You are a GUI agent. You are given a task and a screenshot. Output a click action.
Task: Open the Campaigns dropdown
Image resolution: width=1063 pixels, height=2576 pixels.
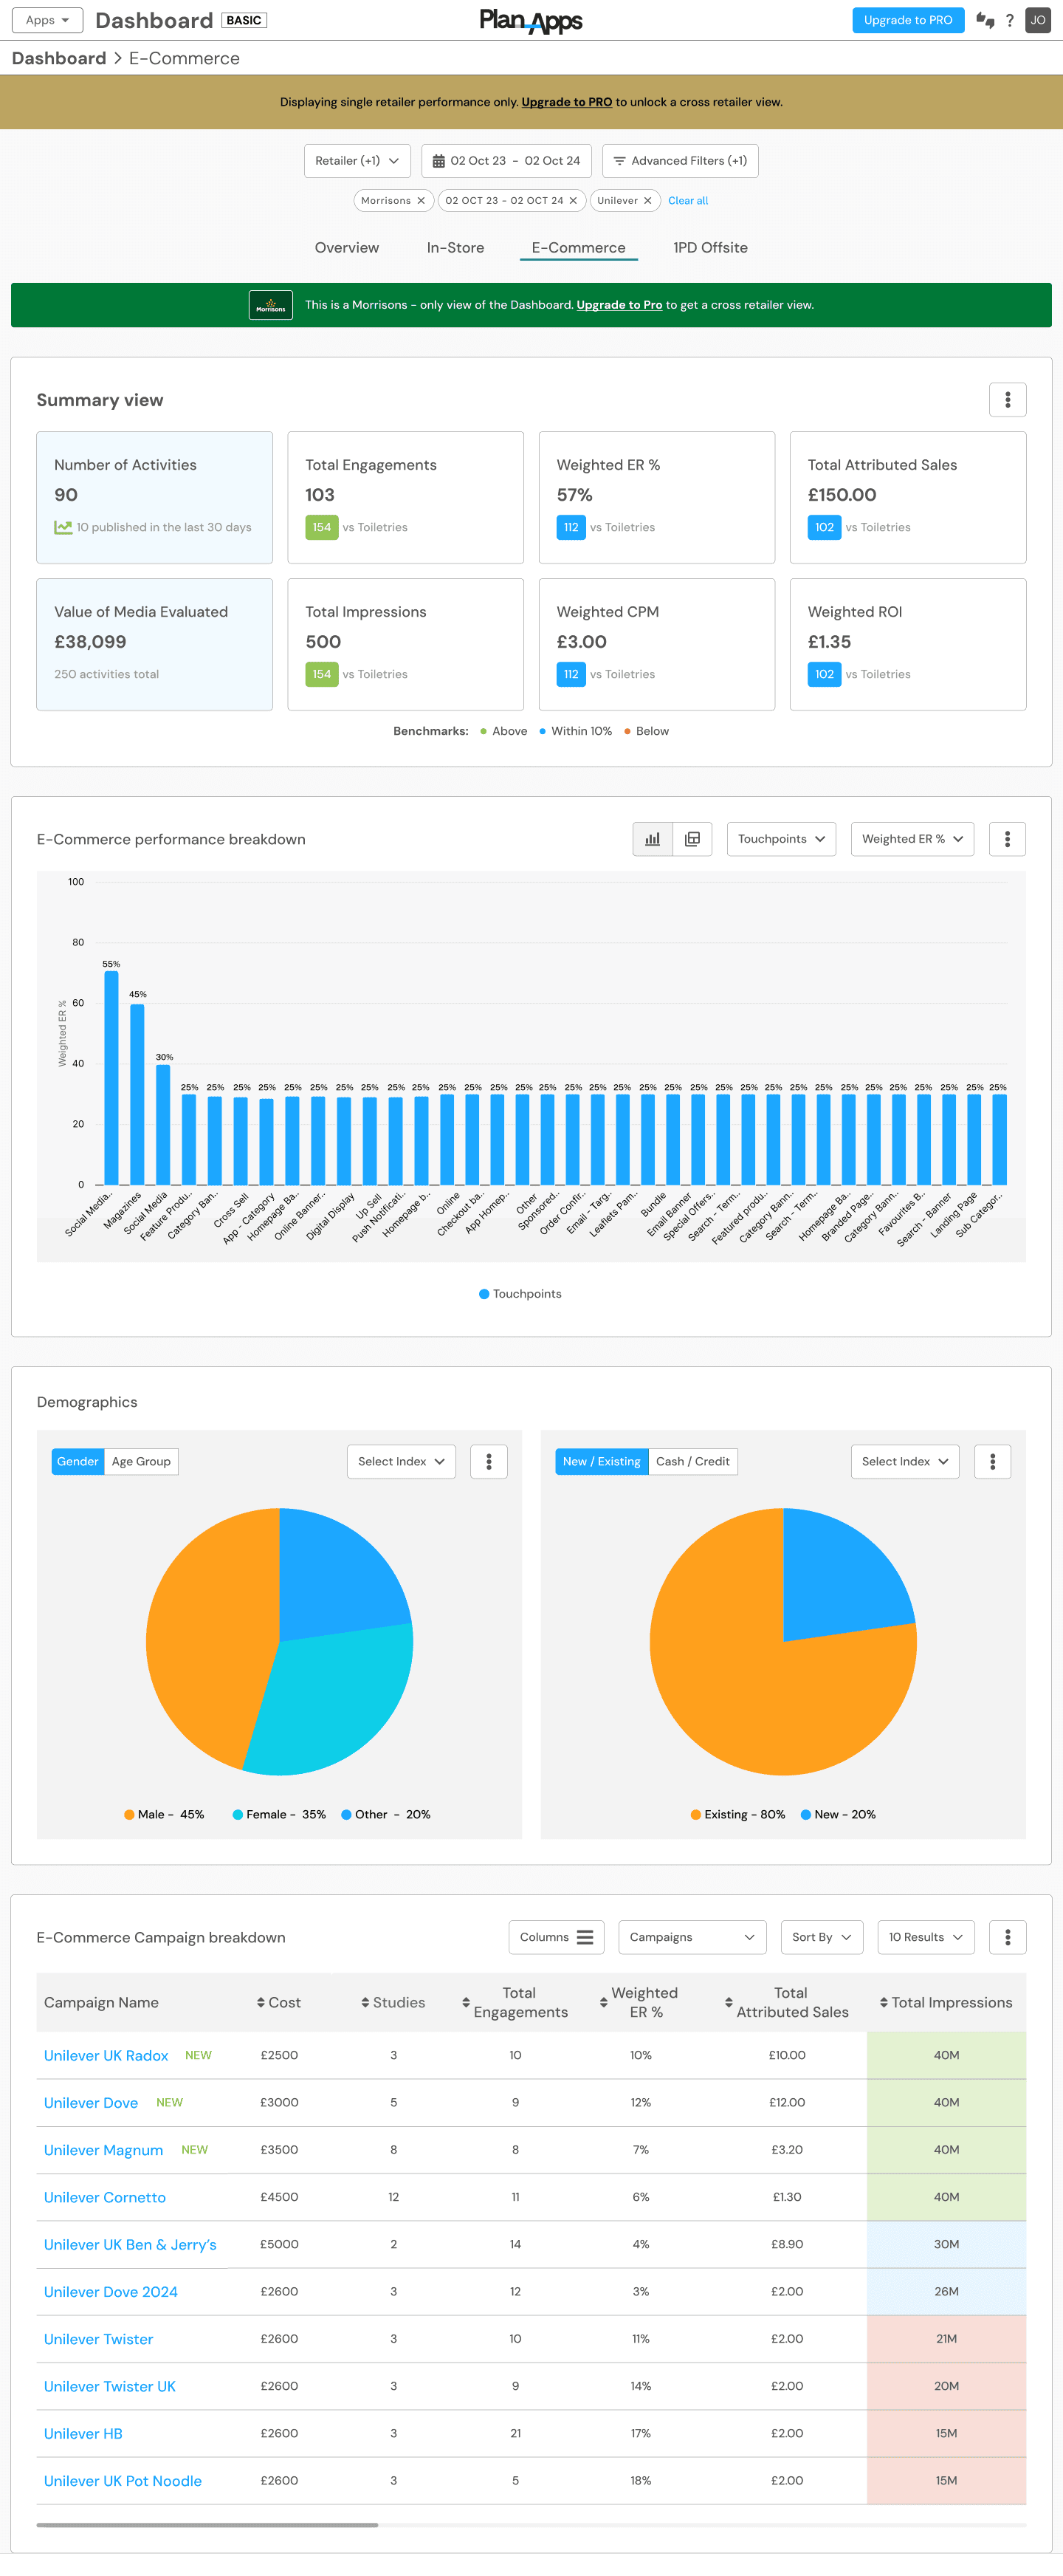692,1937
